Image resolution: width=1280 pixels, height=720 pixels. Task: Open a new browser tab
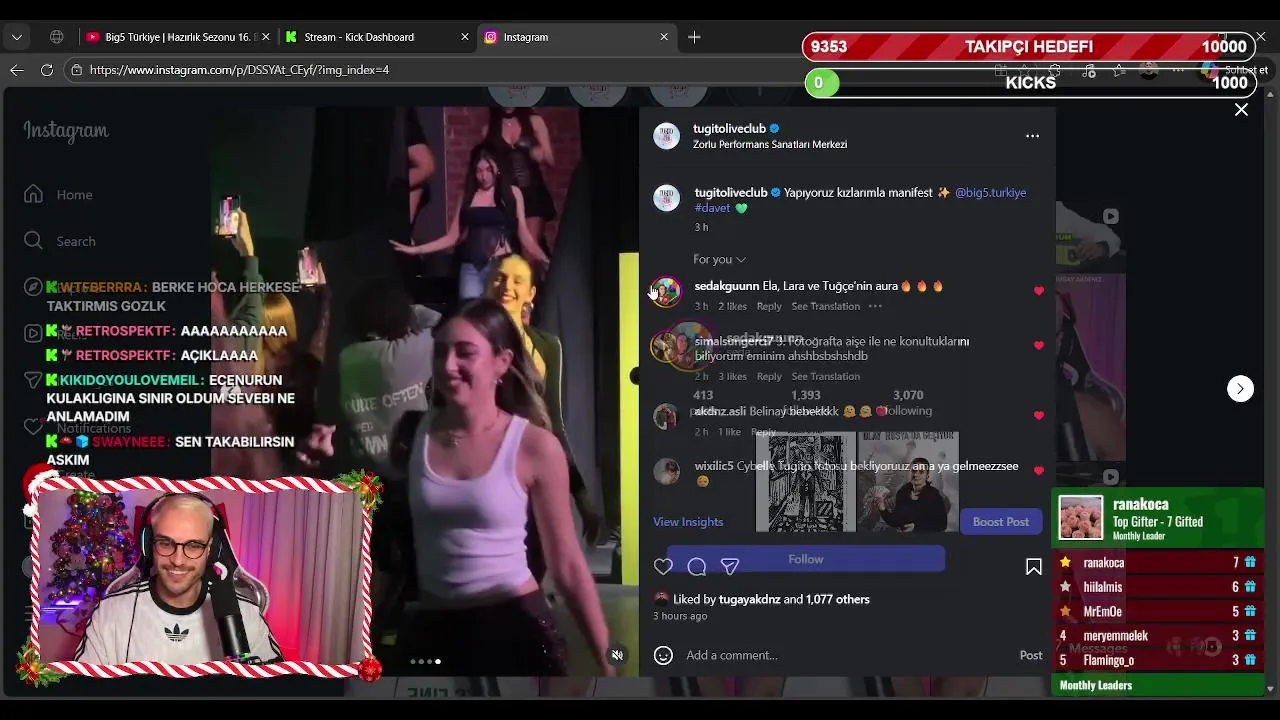pos(694,37)
